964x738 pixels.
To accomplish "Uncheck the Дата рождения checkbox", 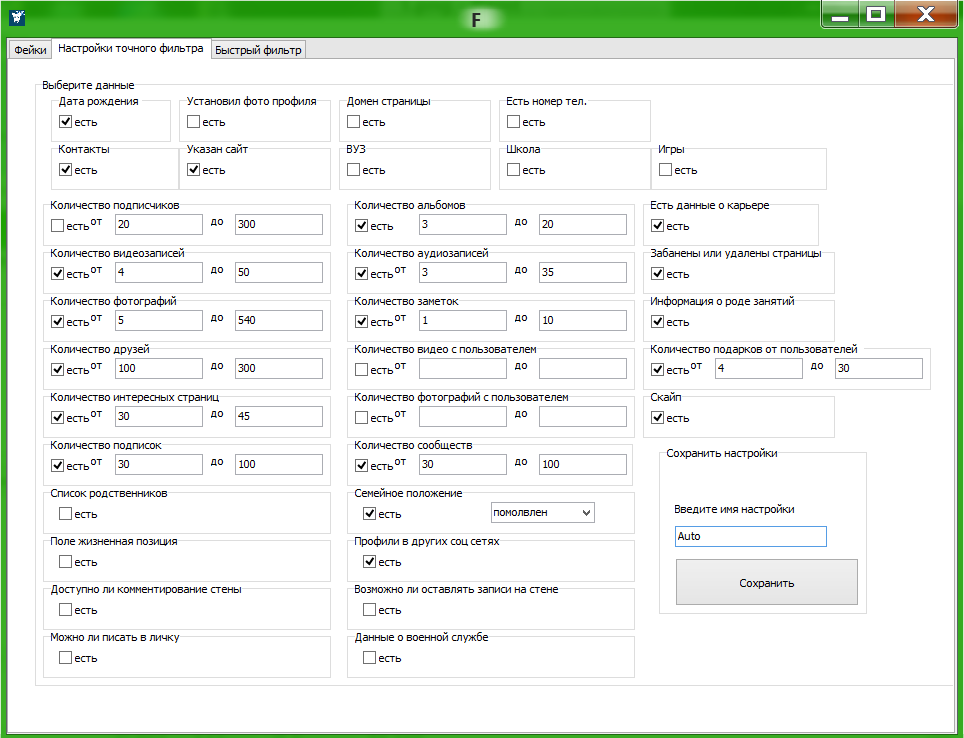I will click(x=66, y=122).
